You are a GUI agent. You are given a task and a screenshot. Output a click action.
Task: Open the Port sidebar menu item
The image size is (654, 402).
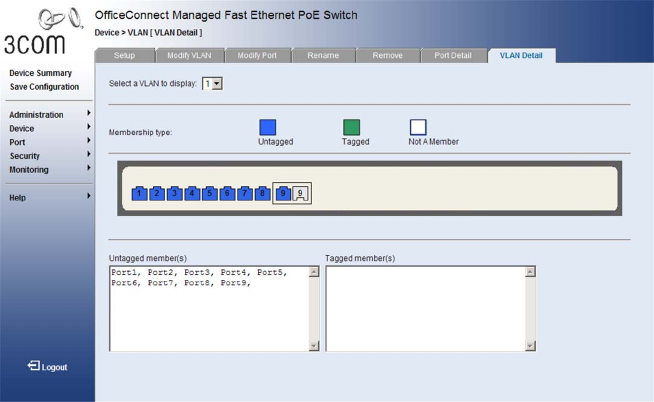[x=17, y=142]
